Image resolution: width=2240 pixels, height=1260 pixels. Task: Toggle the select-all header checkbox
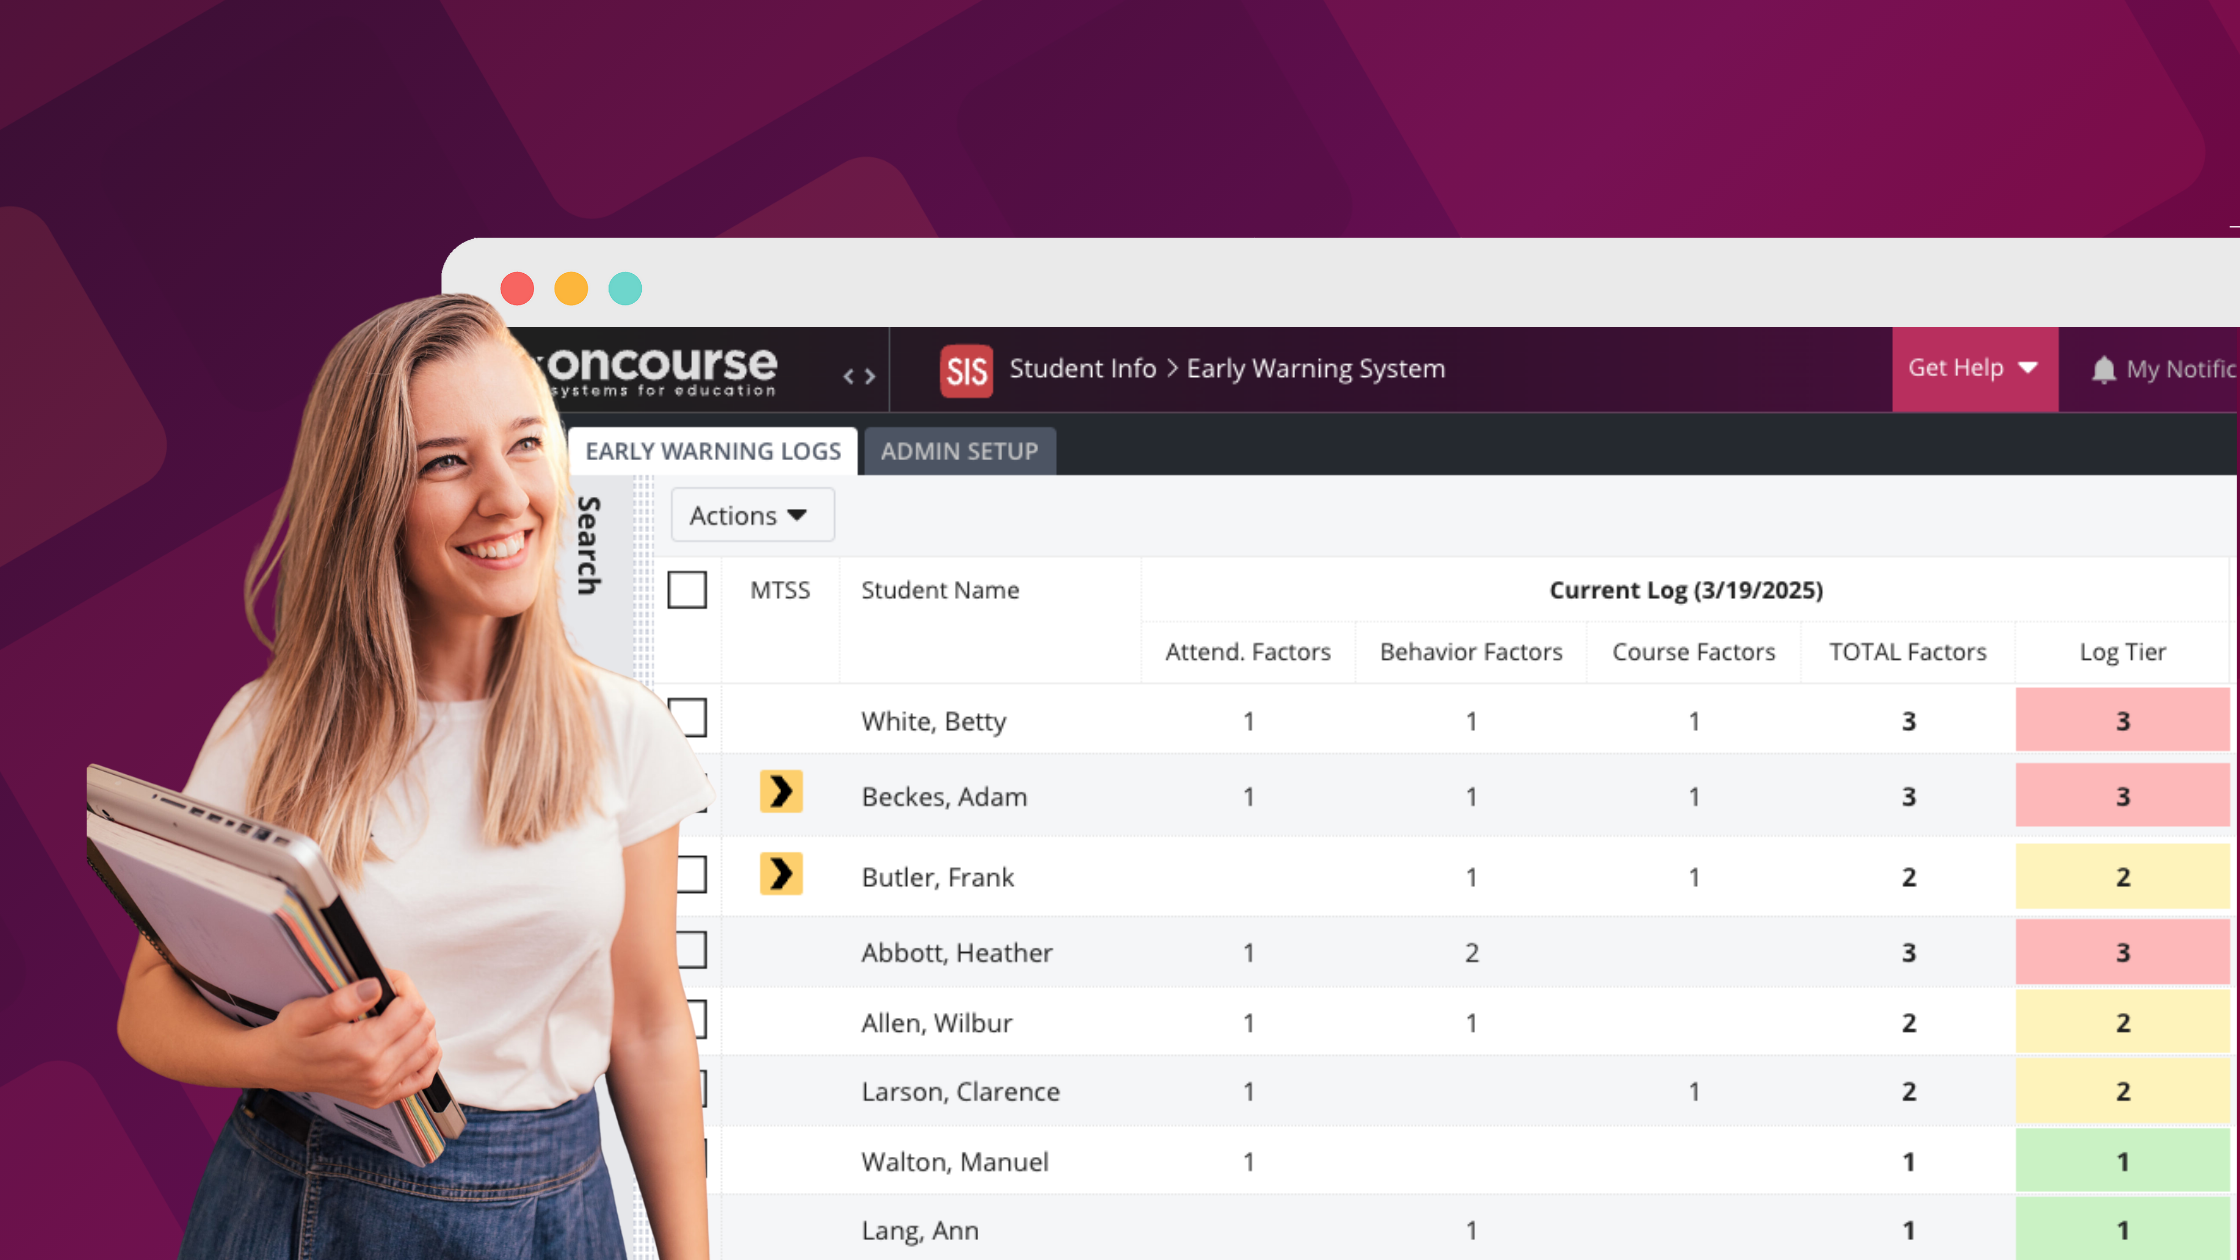point(687,590)
